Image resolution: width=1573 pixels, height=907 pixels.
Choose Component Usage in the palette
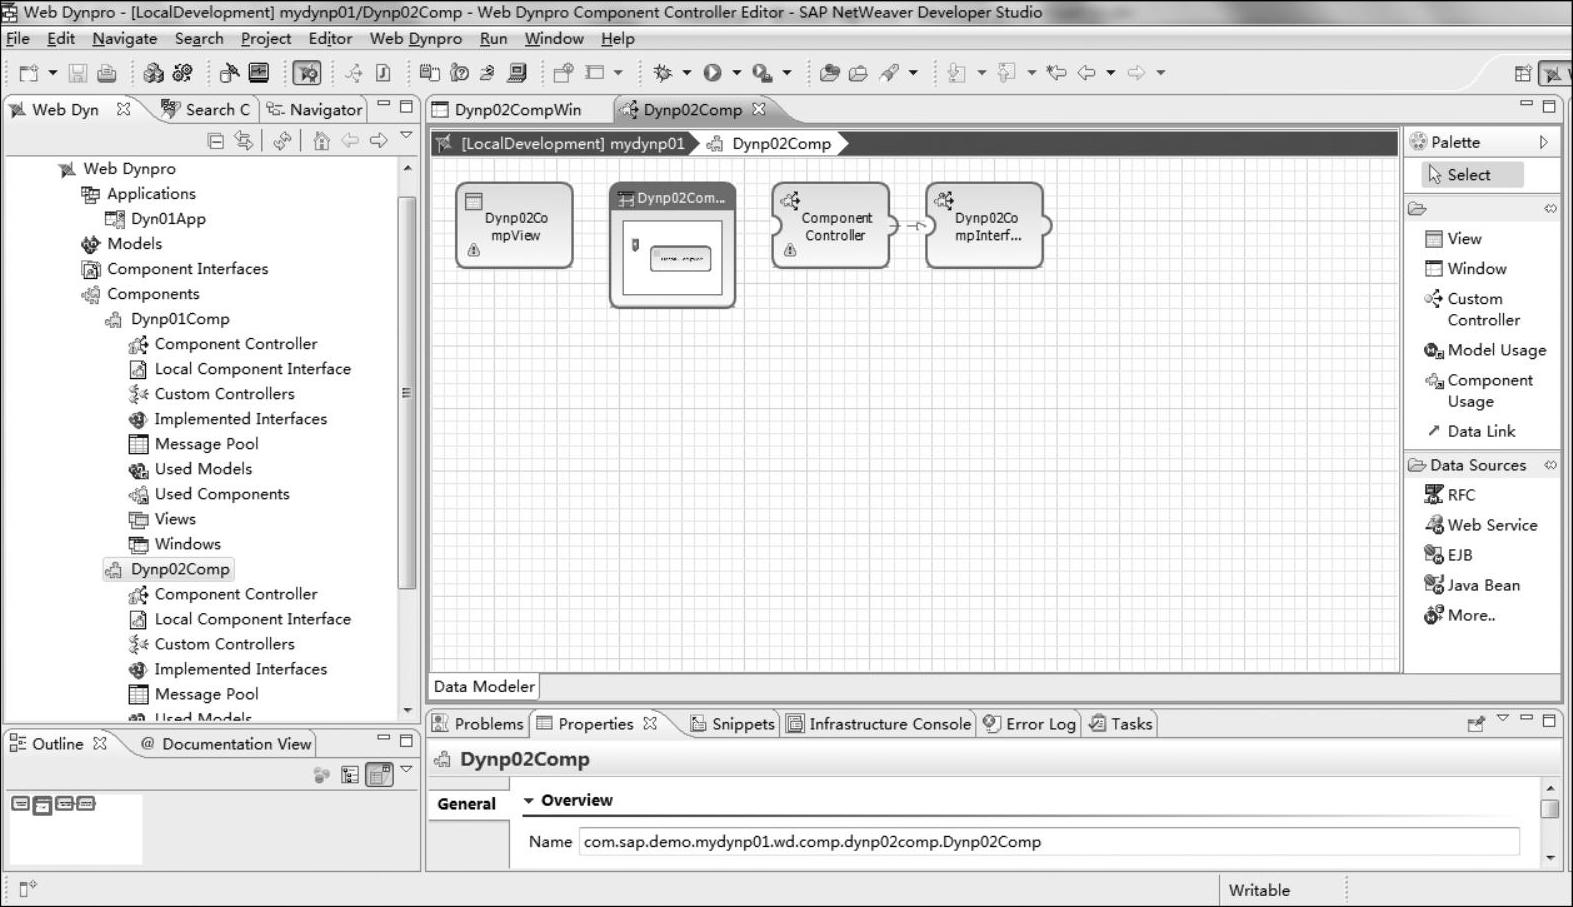1478,391
